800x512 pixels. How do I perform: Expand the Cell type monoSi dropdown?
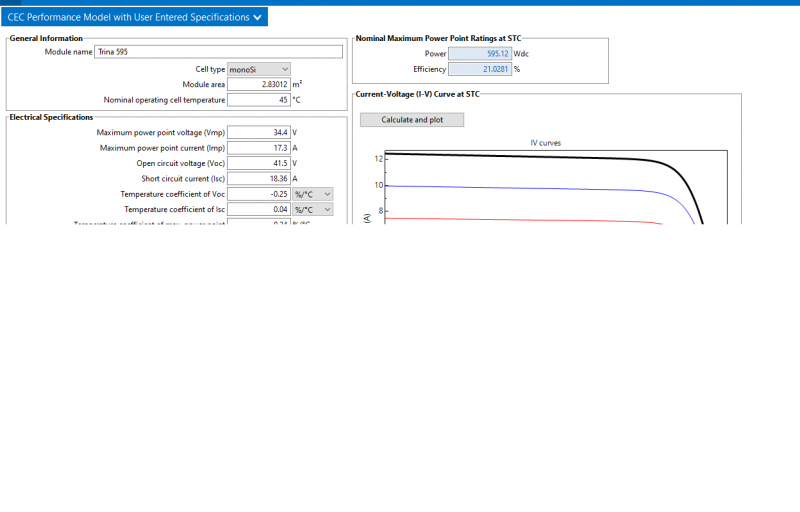pos(259,69)
